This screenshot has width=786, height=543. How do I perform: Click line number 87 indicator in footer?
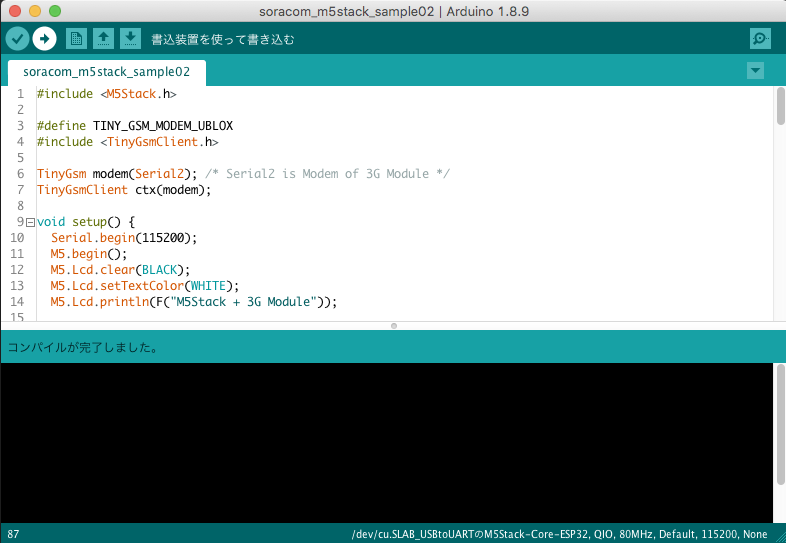pyautogui.click(x=13, y=534)
